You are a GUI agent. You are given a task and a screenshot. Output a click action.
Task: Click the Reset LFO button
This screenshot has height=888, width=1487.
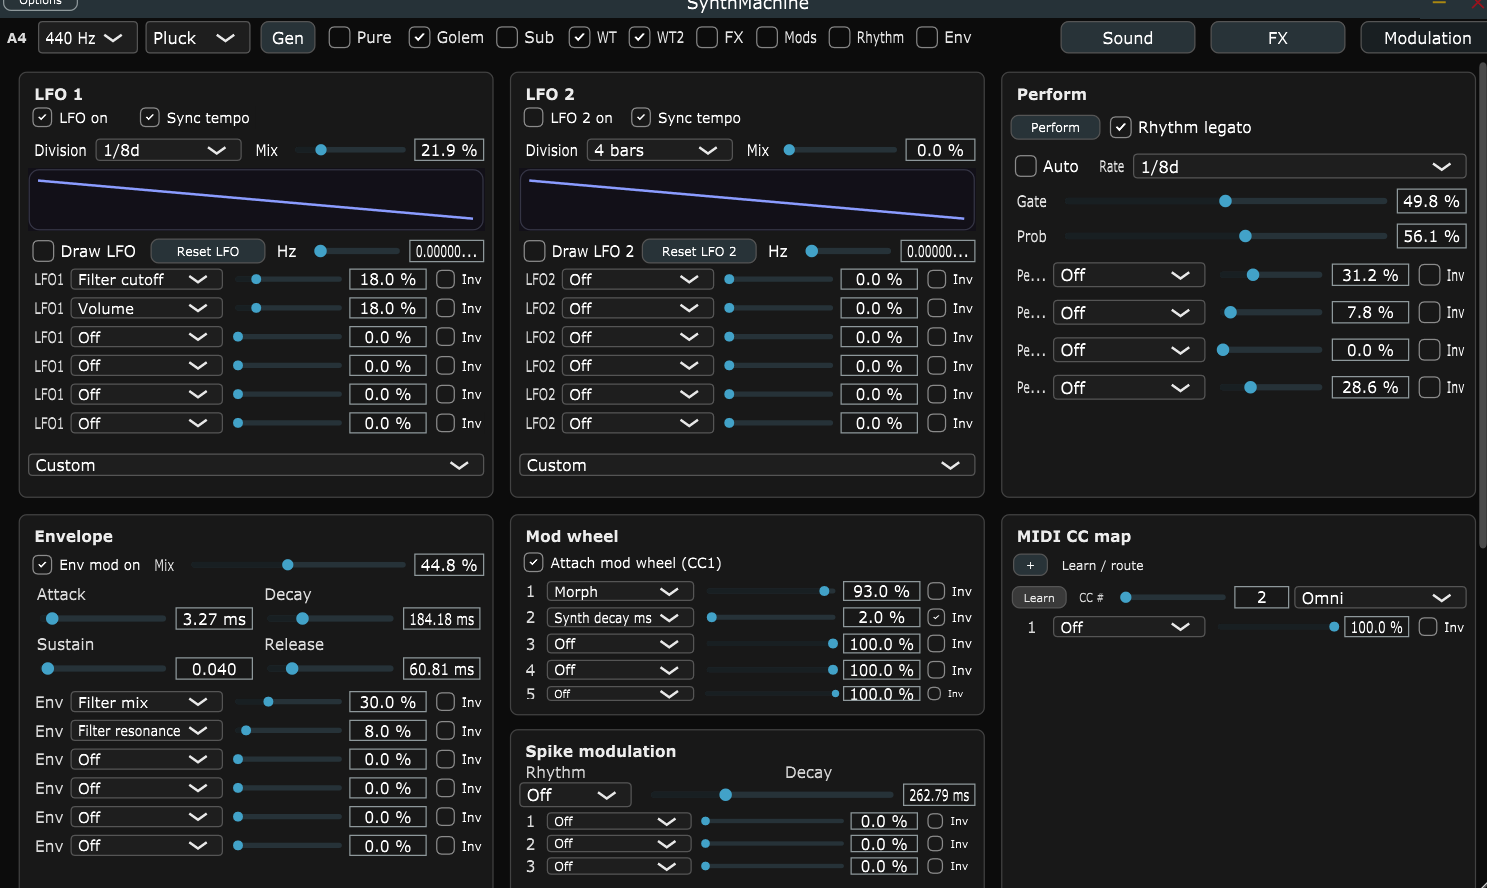pyautogui.click(x=208, y=251)
